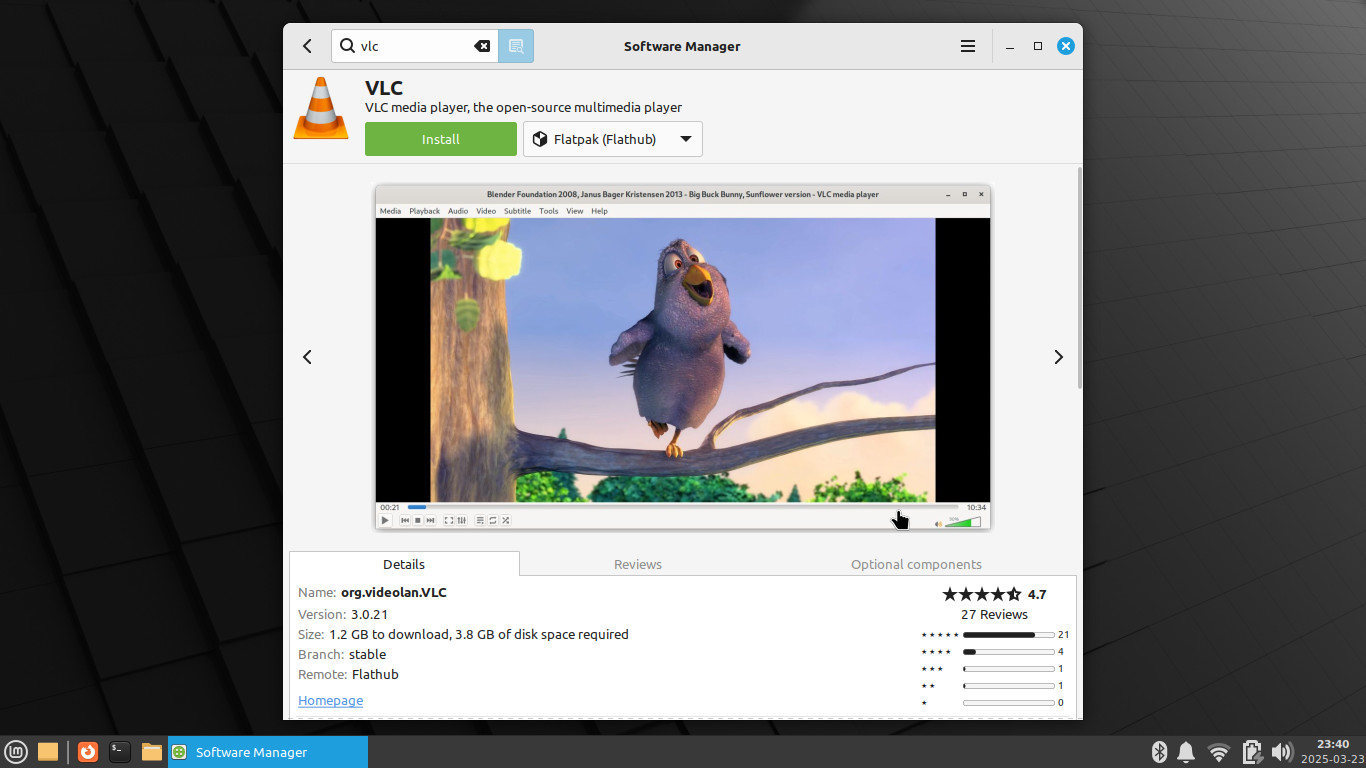Open the Flatpak (Flathub) source dropdown
This screenshot has width=1366, height=768.
pyautogui.click(x=613, y=139)
